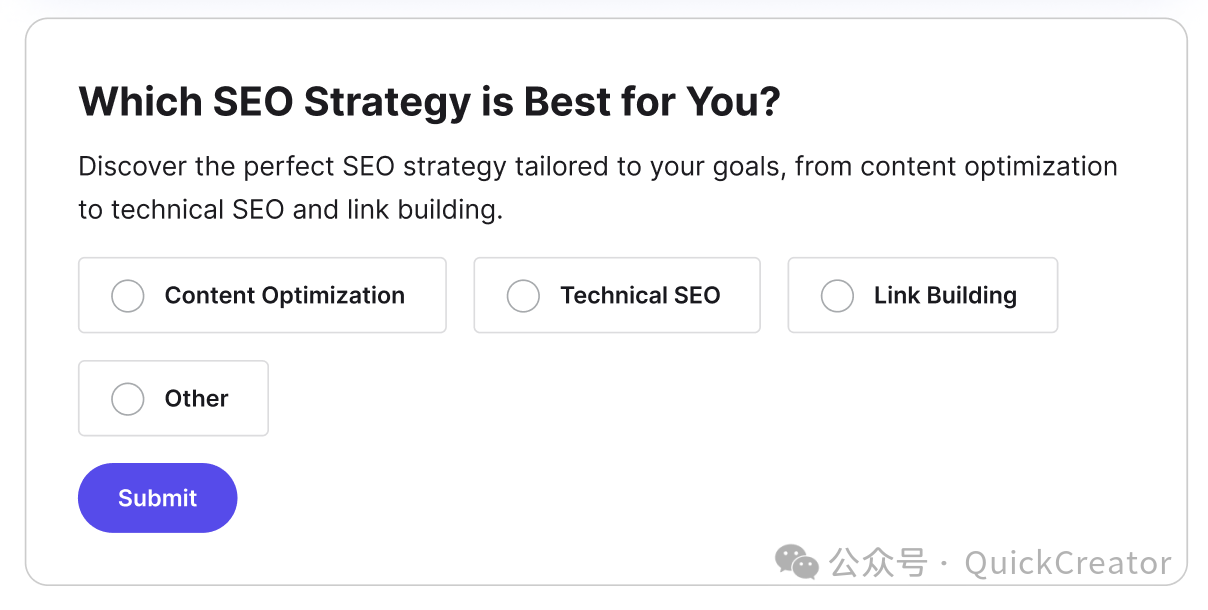This screenshot has height=610, width=1208.
Task: Click the "公众号" watermark text
Action: [x=878, y=563]
